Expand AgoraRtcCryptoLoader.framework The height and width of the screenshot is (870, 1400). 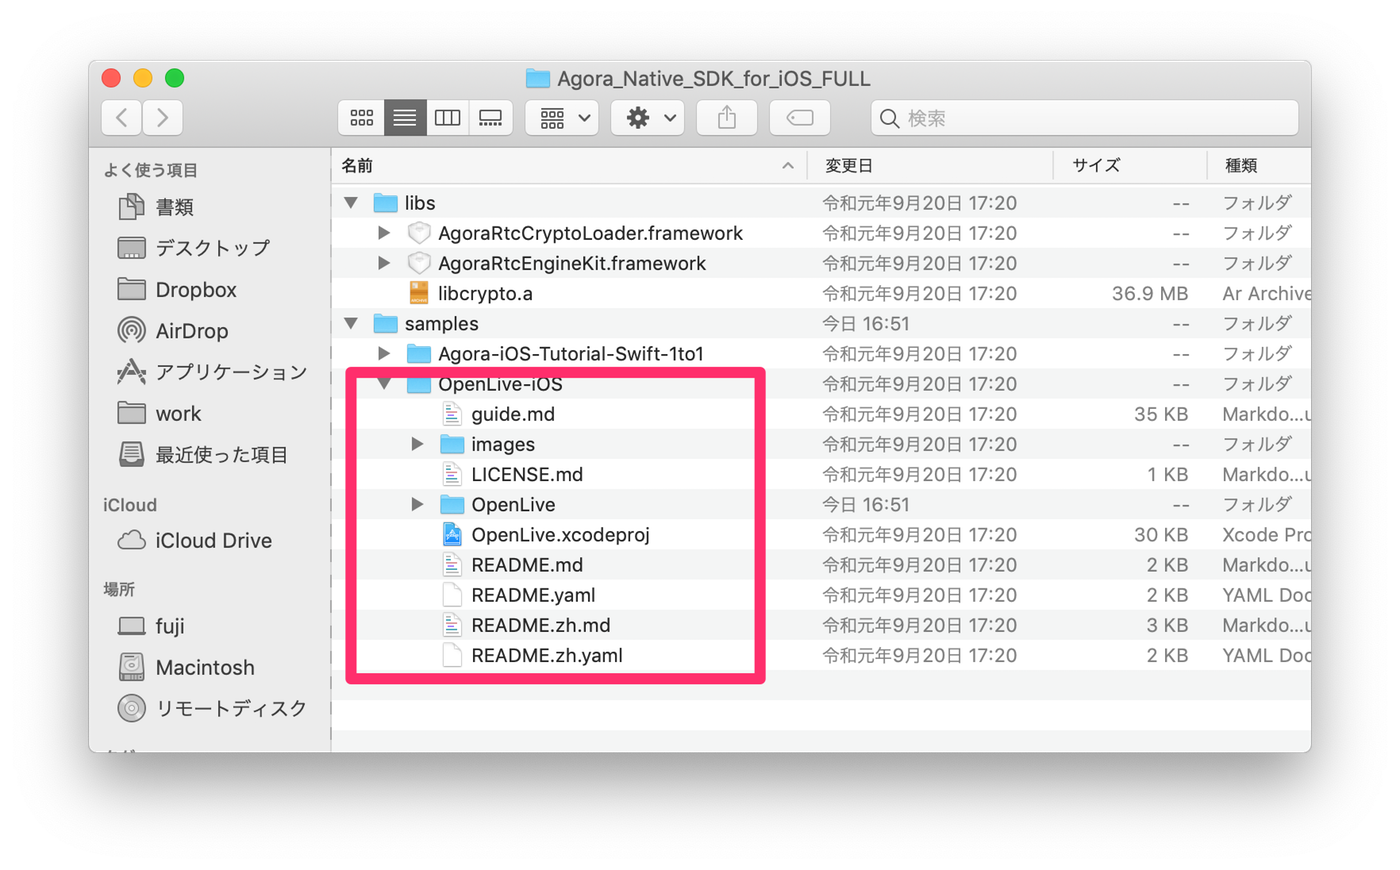tap(384, 233)
